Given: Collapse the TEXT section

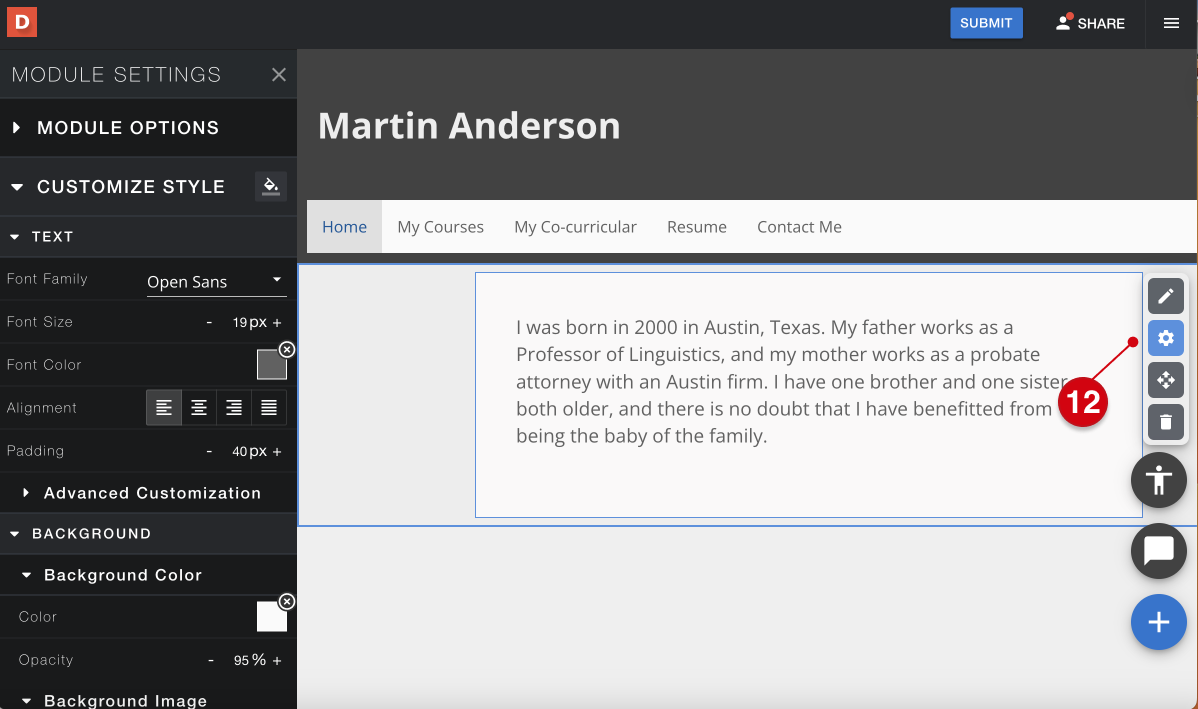Looking at the screenshot, I should (148, 237).
